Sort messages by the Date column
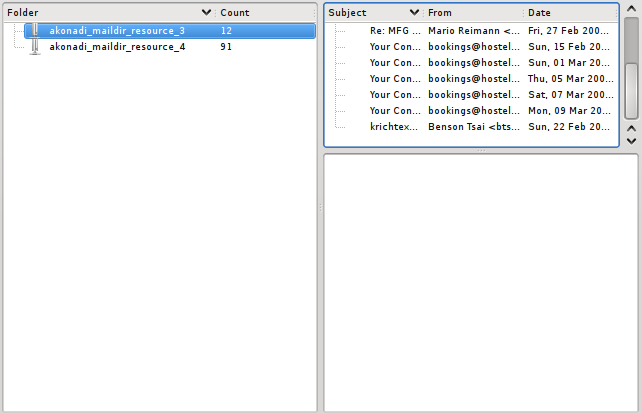The width and height of the screenshot is (642, 414). pos(568,13)
